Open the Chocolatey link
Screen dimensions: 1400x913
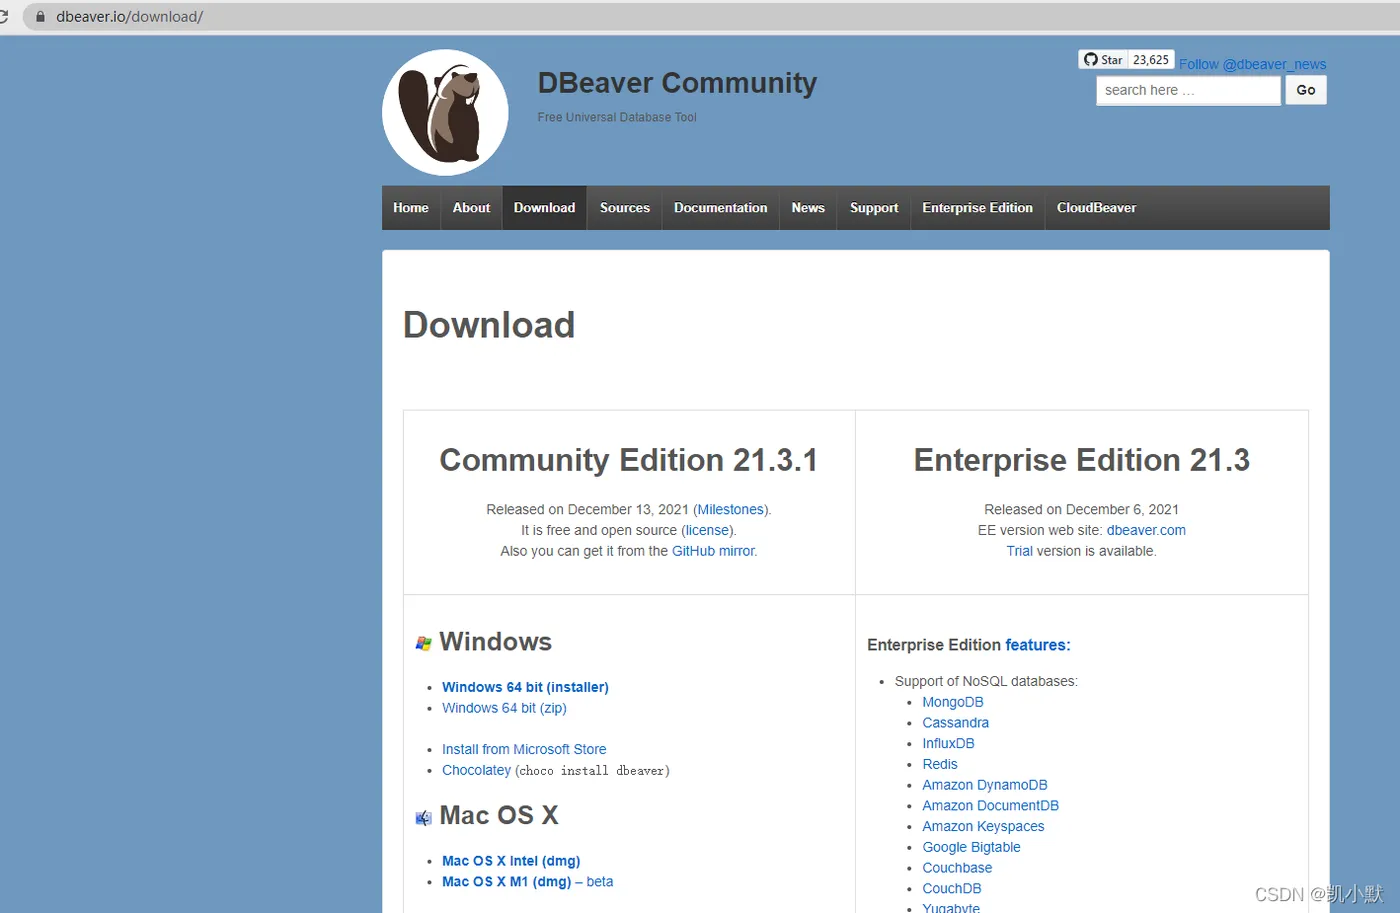476,770
